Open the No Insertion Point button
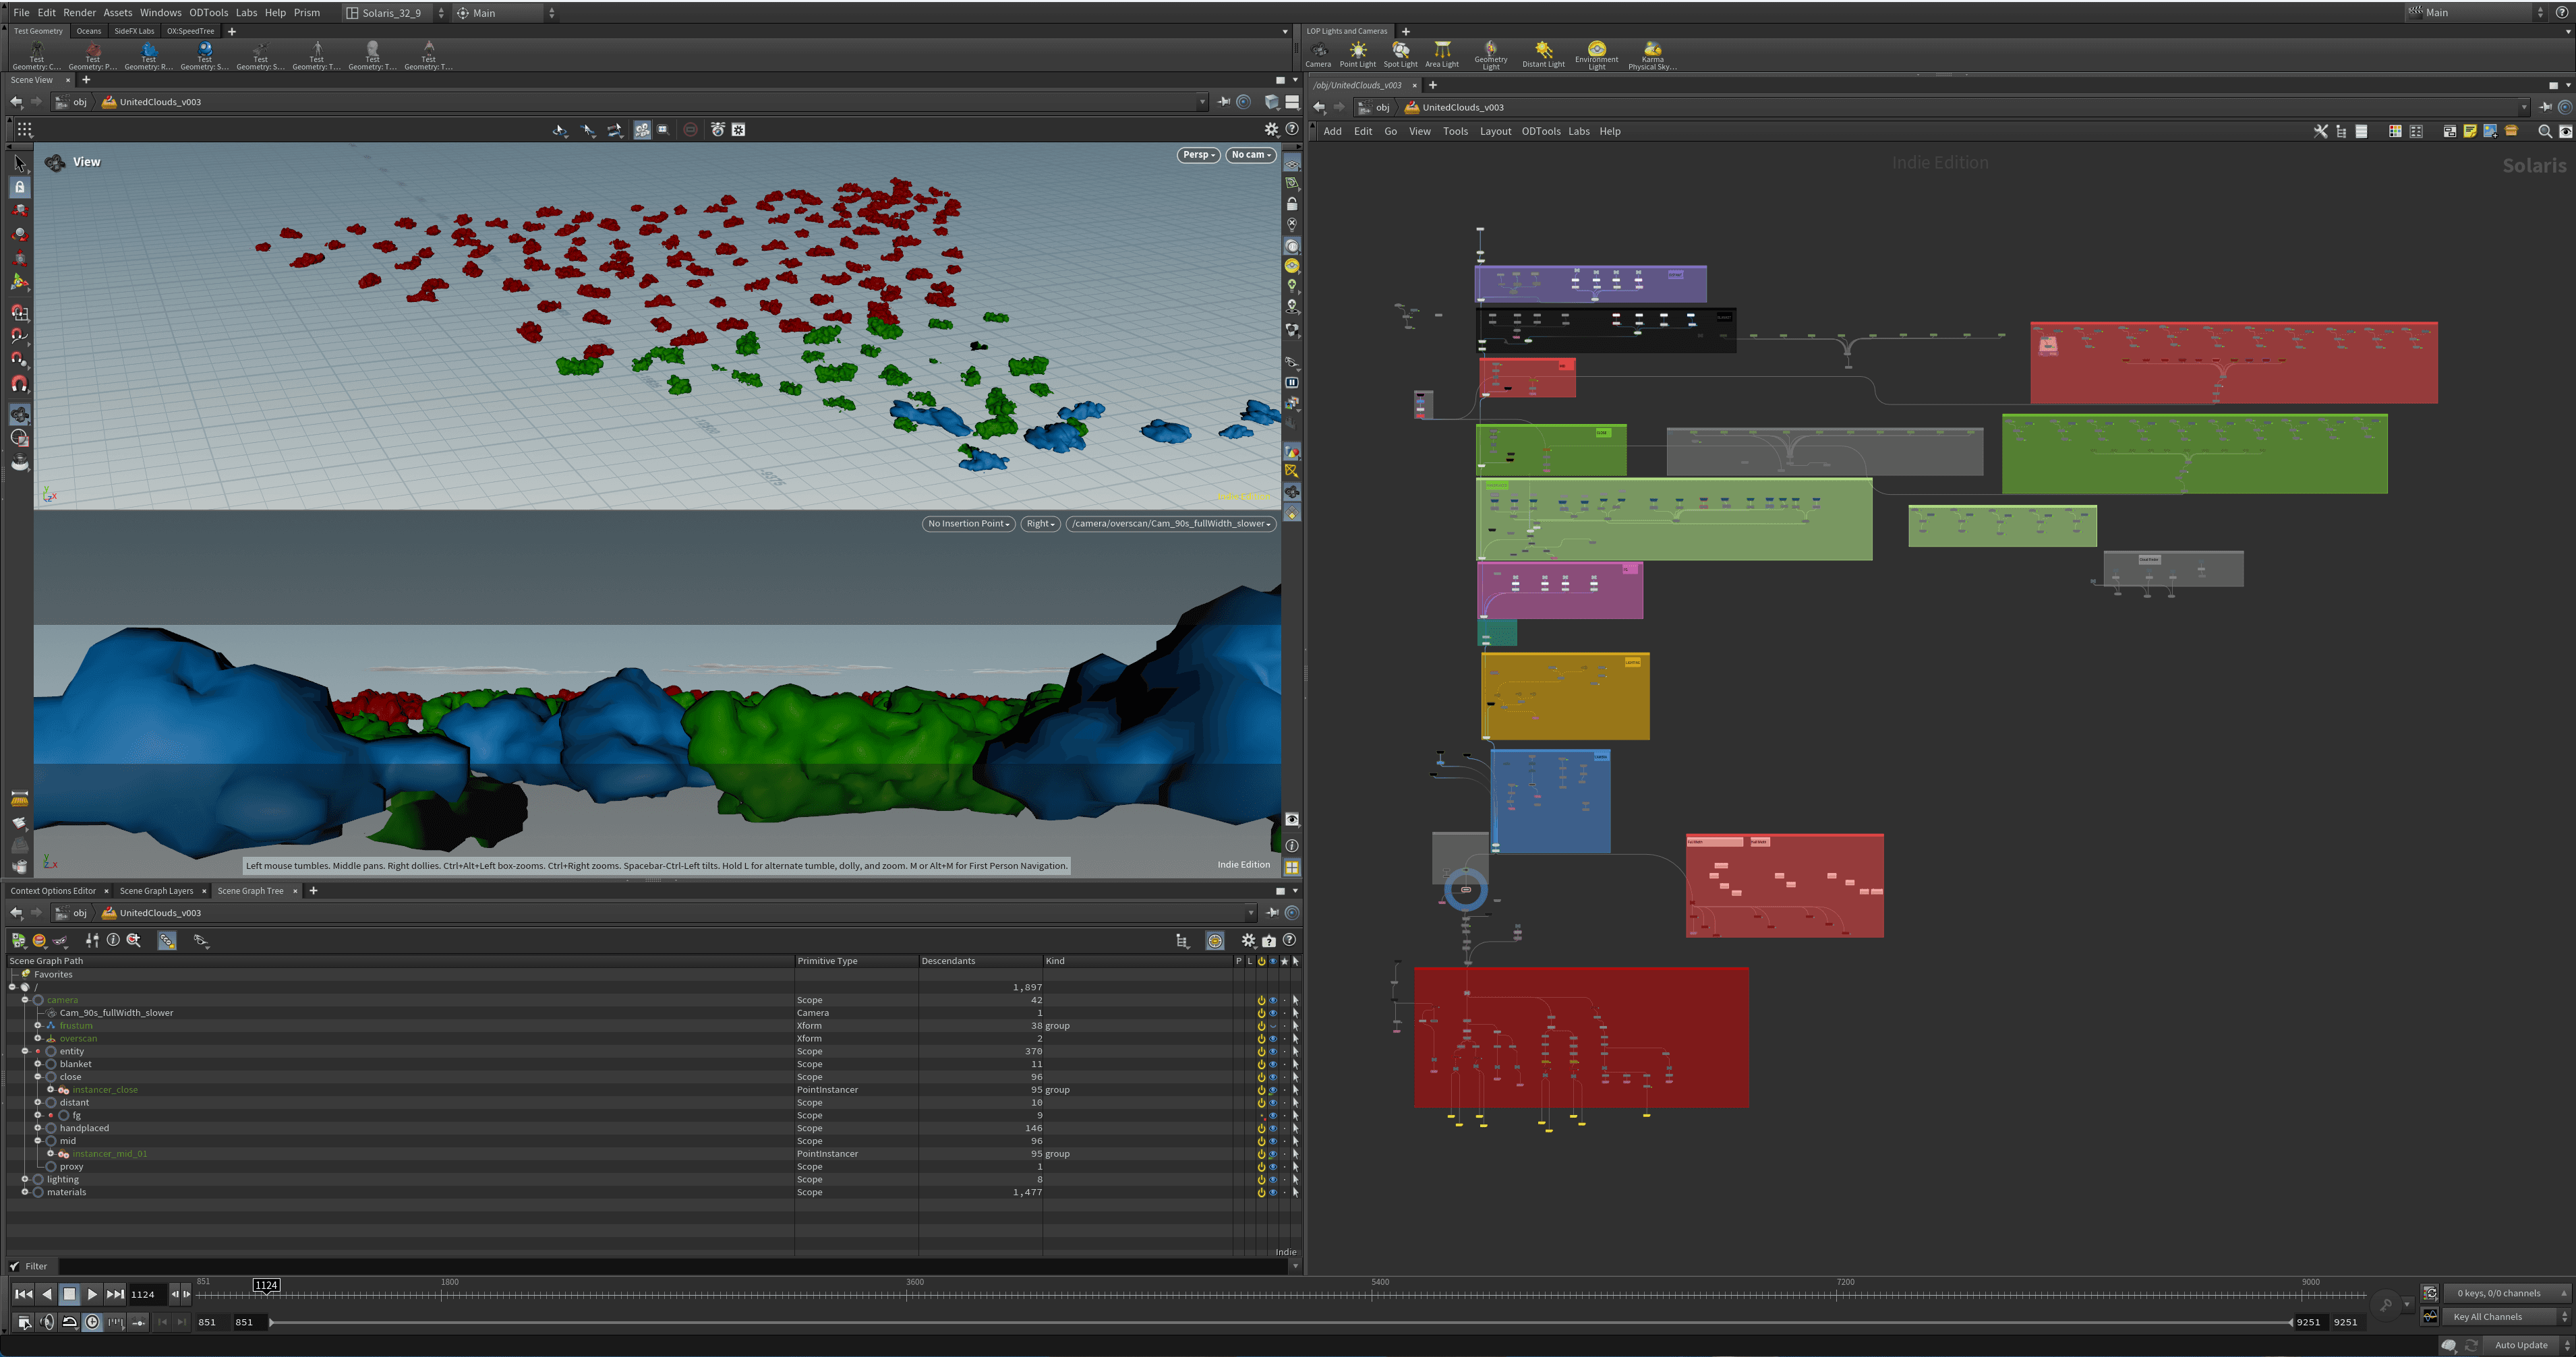This screenshot has height=1357, width=2576. tap(968, 524)
